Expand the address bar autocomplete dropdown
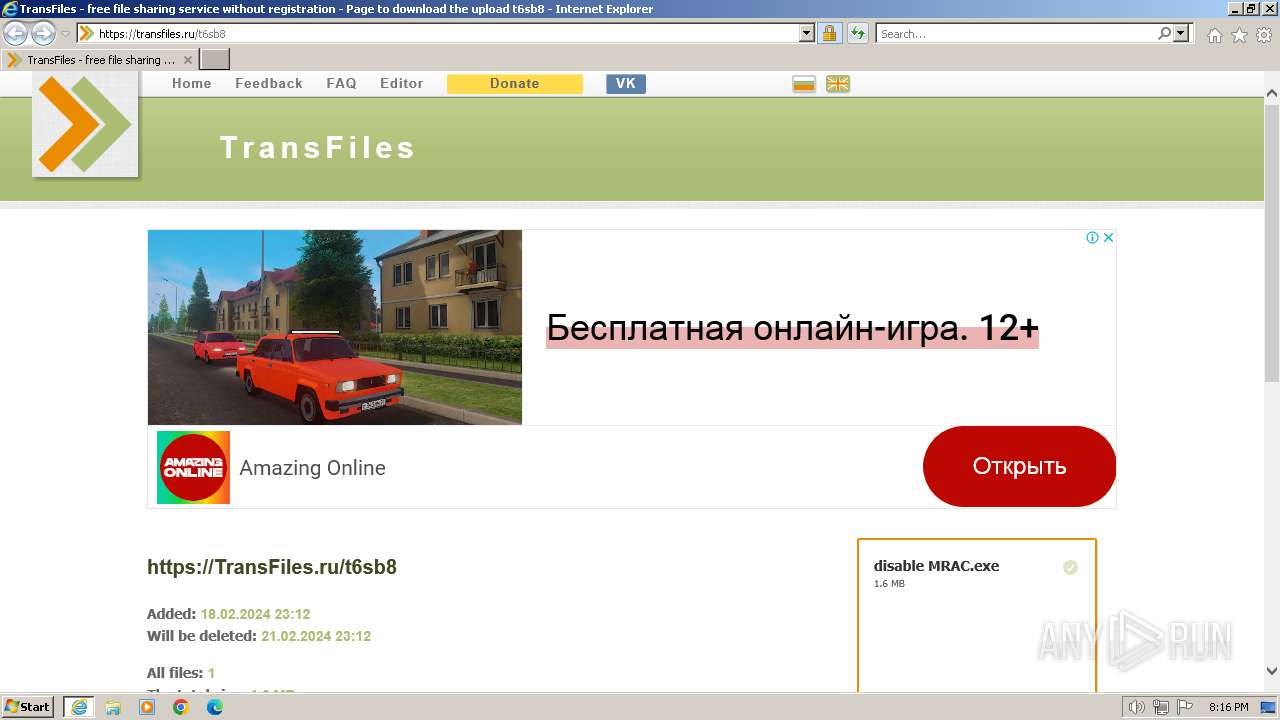Image resolution: width=1280 pixels, height=720 pixels. pyautogui.click(x=807, y=34)
